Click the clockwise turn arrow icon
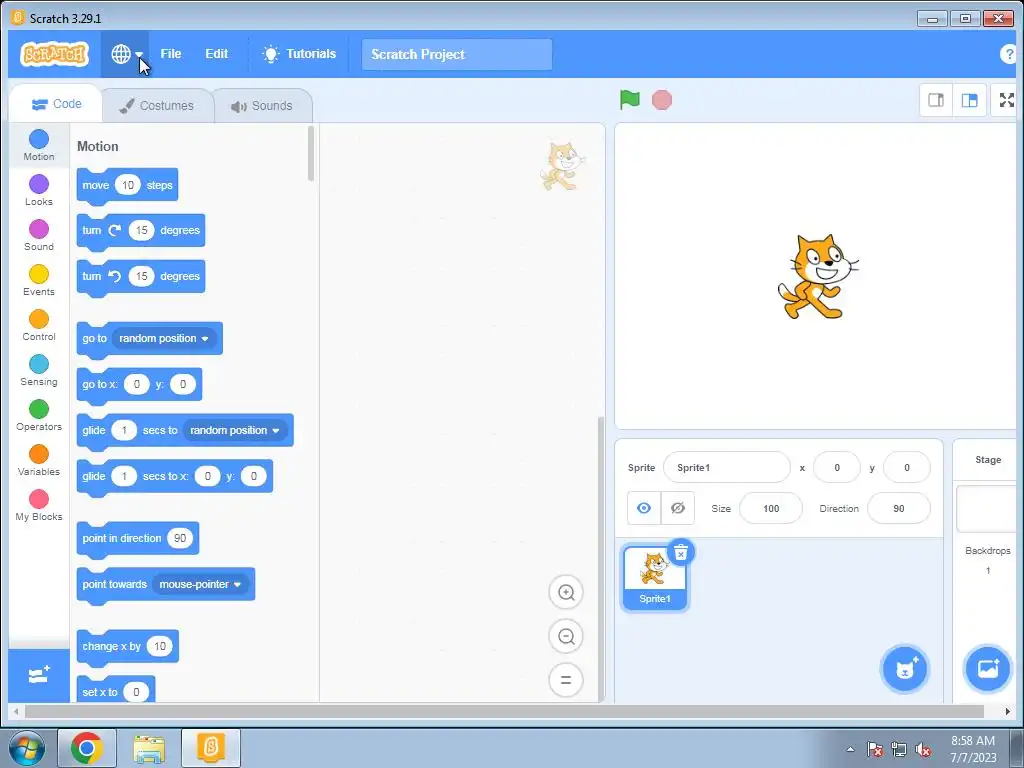This screenshot has width=1024, height=768. click(x=115, y=231)
